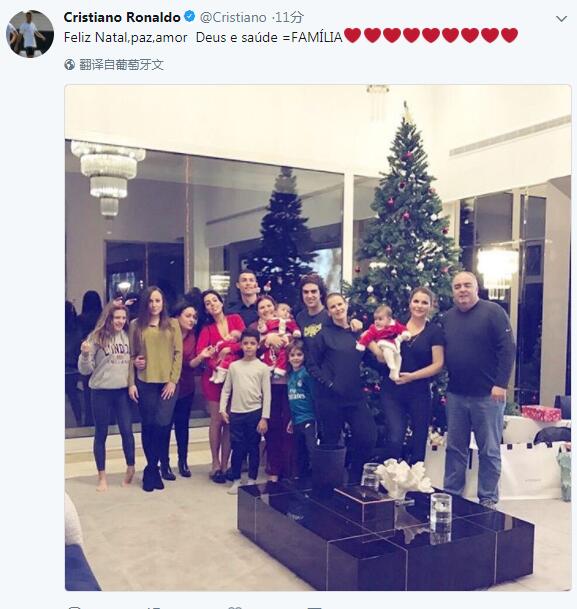This screenshot has height=609, width=577.
Task: Open the attached family photo
Action: [x=318, y=338]
